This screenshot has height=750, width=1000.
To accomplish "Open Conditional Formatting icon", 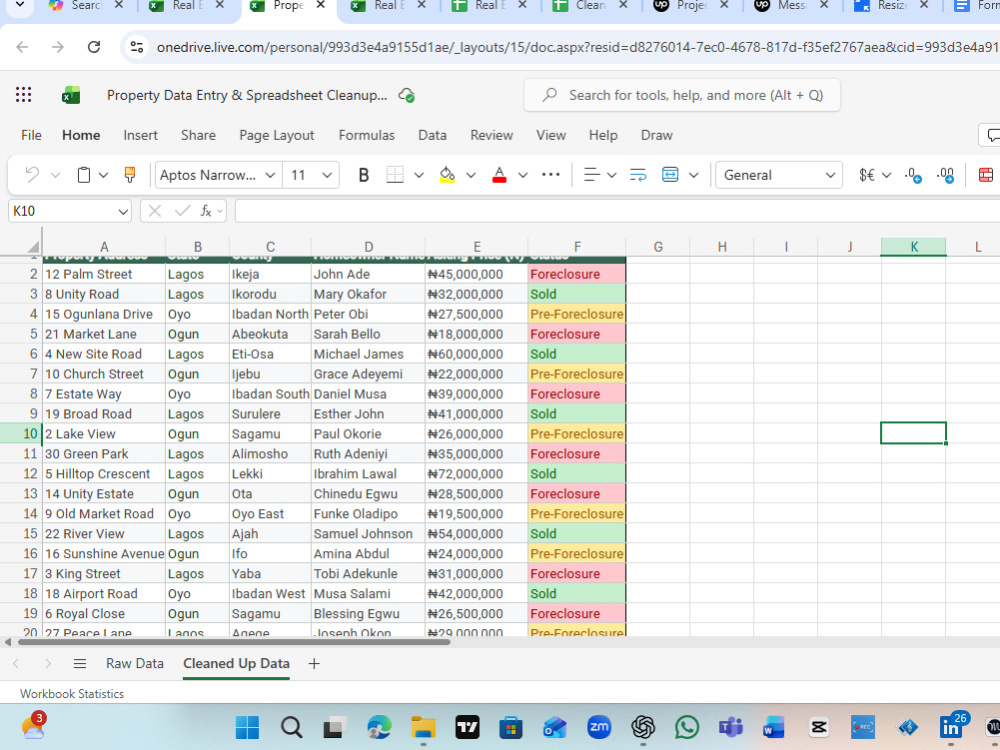I will [x=985, y=175].
